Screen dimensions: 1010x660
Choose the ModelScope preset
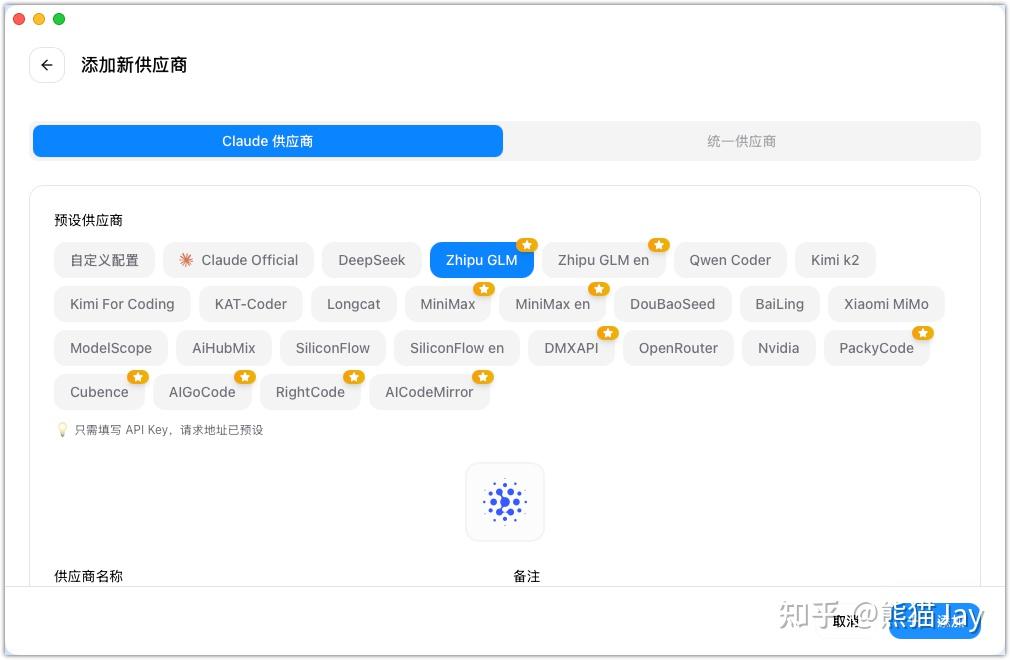[111, 348]
